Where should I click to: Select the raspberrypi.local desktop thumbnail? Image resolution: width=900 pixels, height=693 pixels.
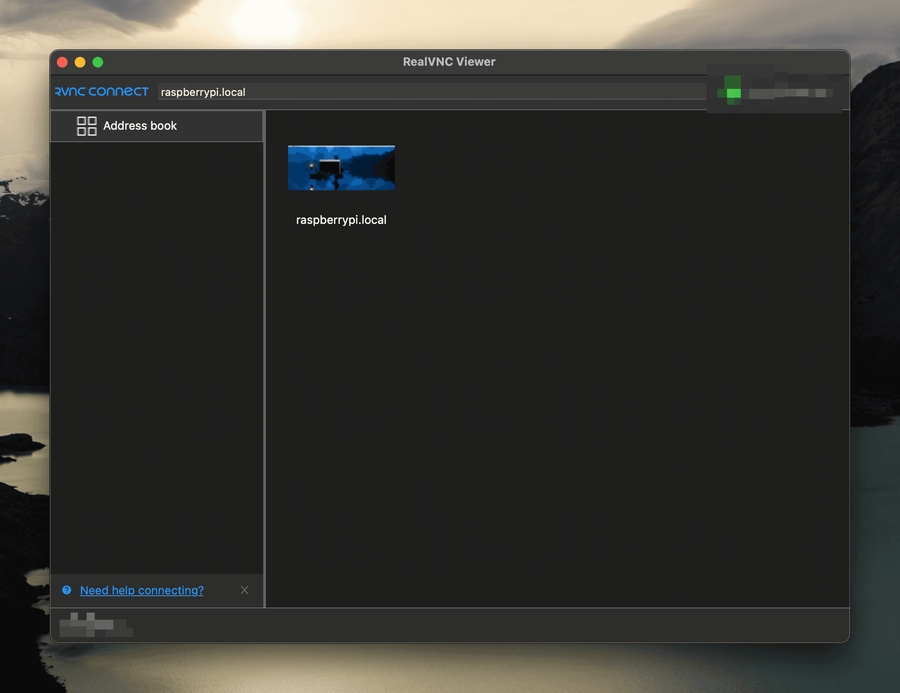point(341,168)
